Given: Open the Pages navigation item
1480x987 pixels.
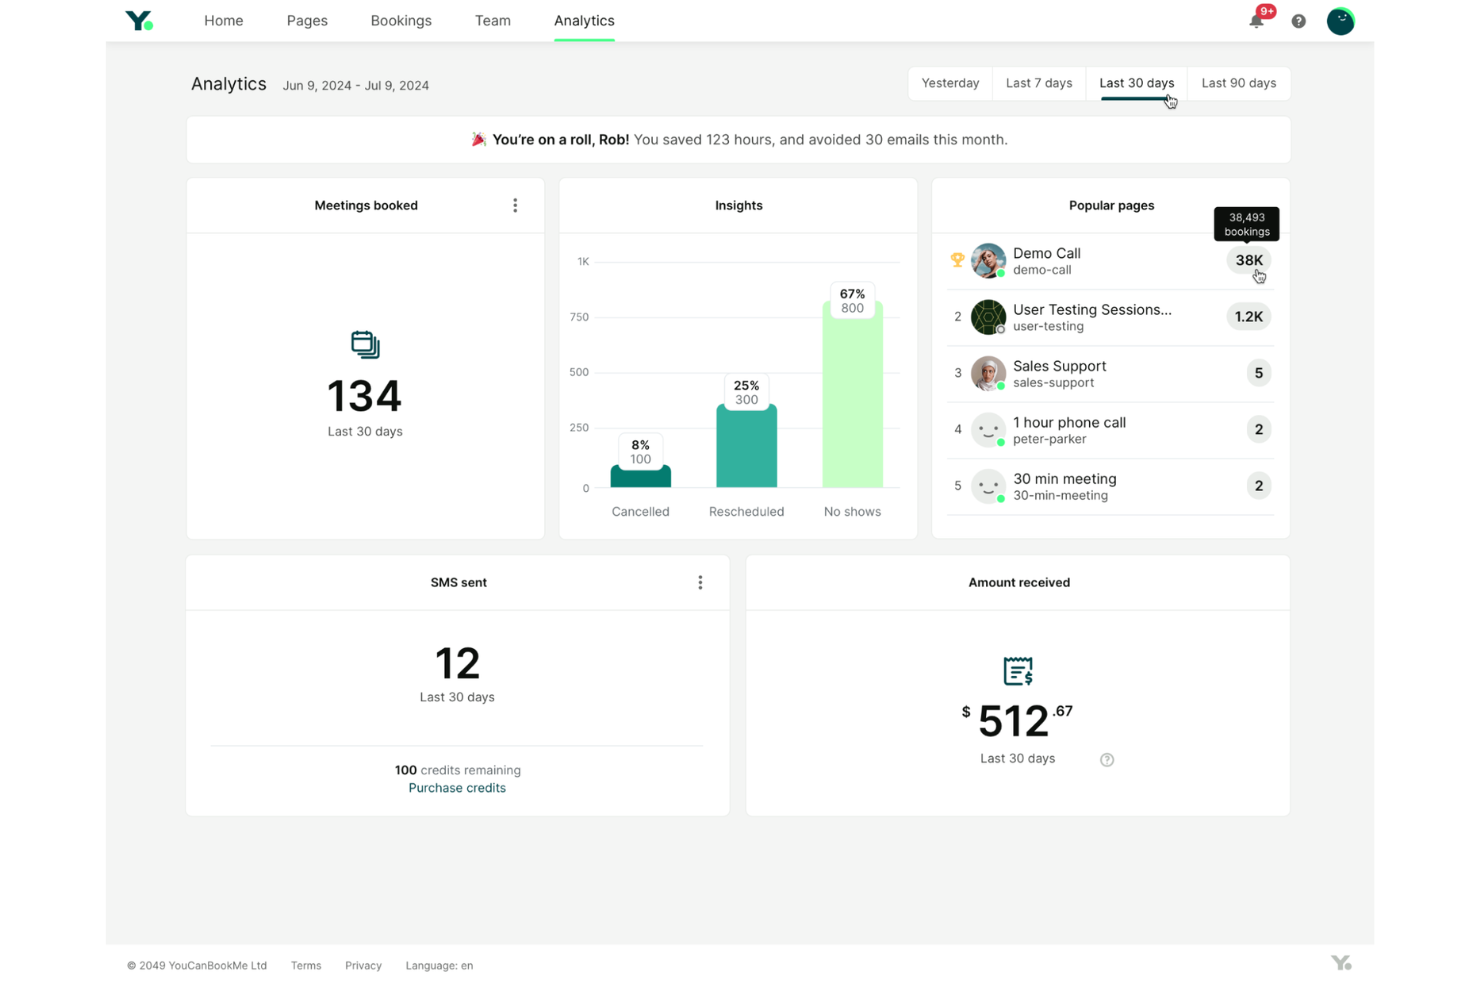Looking at the screenshot, I should coord(307,20).
